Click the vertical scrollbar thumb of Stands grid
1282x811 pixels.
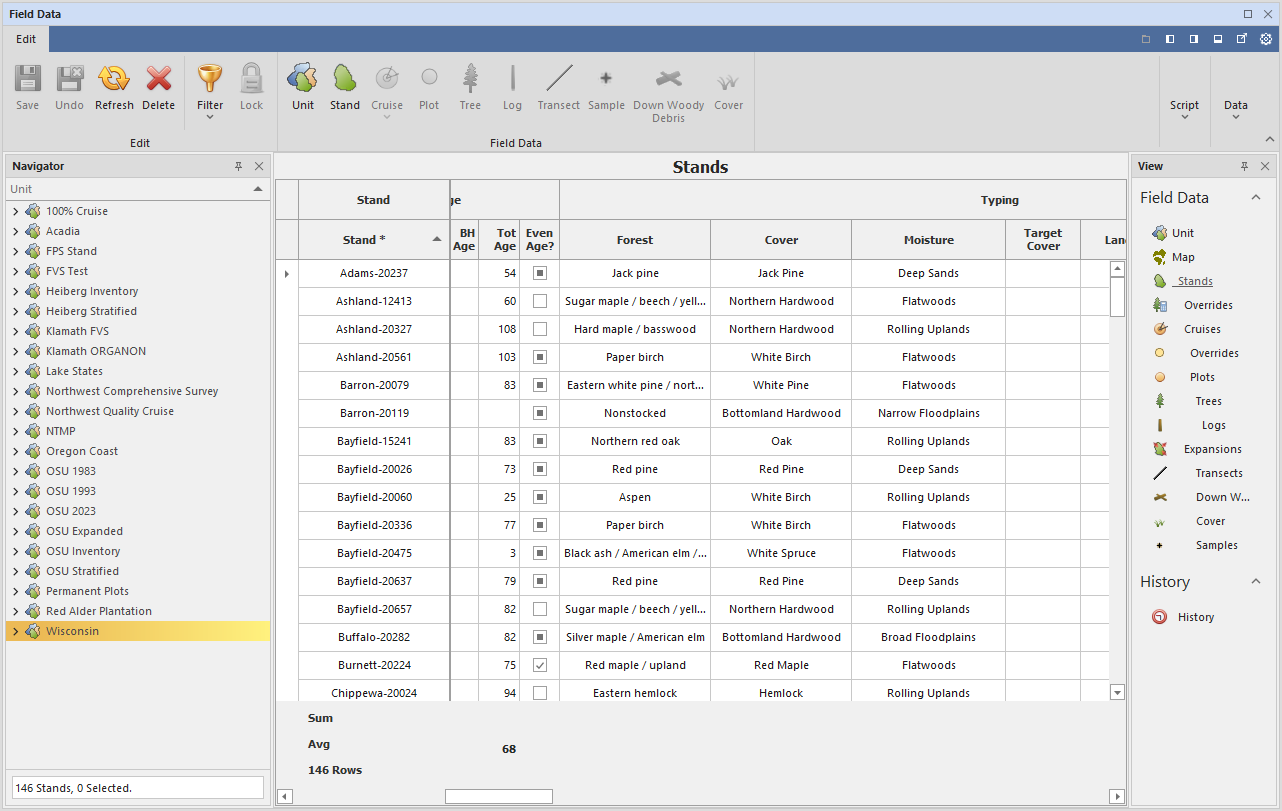click(x=1118, y=296)
